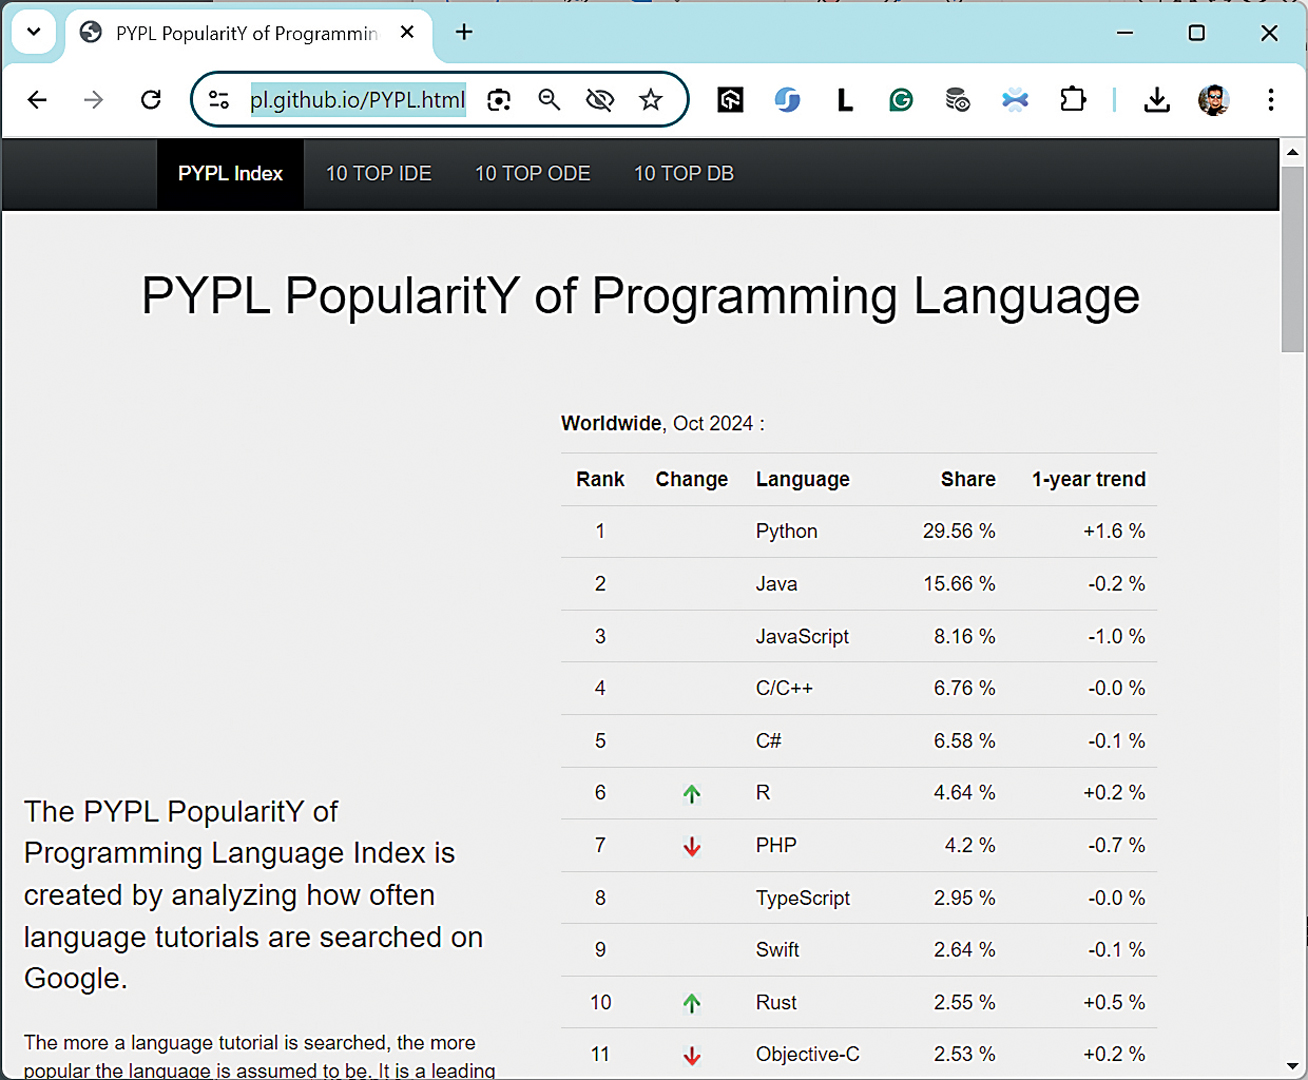The height and width of the screenshot is (1080, 1308).
Task: Click the forward navigation arrow
Action: pyautogui.click(x=93, y=100)
